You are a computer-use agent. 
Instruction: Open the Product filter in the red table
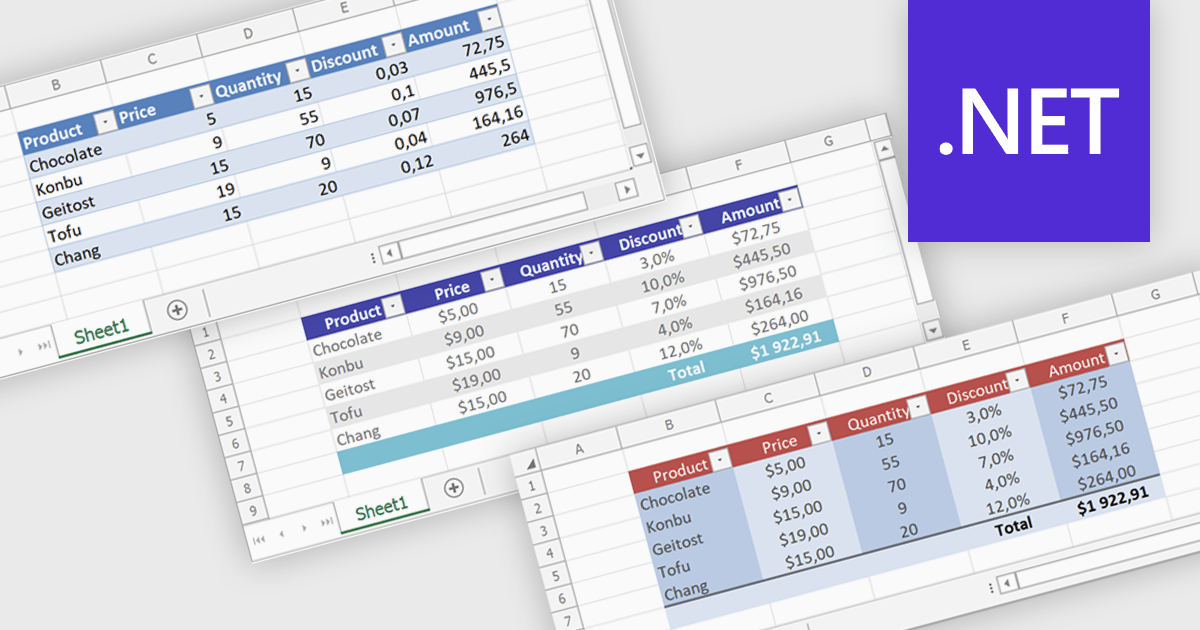(720, 460)
